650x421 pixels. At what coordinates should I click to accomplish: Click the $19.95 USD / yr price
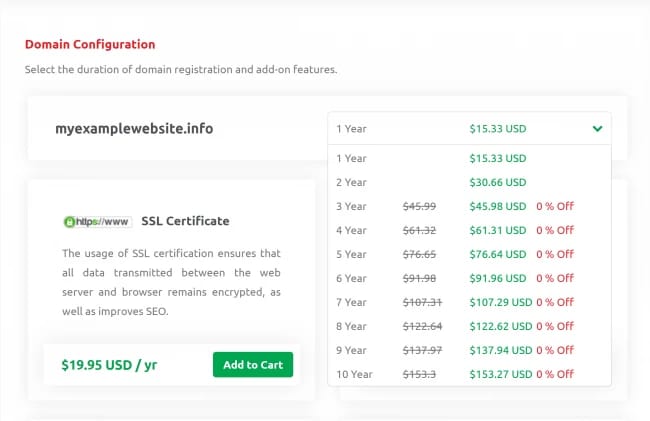[109, 365]
